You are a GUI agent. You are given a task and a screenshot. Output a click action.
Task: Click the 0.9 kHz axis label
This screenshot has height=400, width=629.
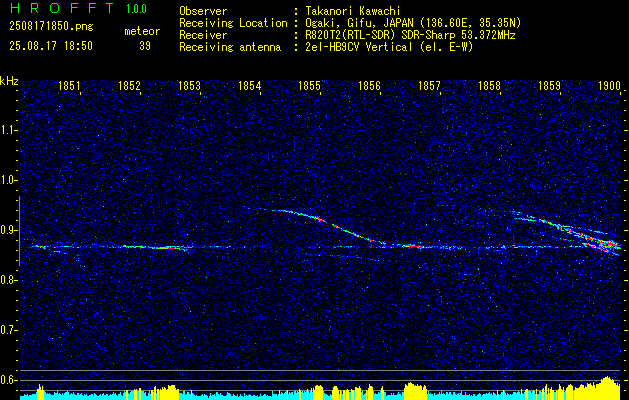coord(7,230)
